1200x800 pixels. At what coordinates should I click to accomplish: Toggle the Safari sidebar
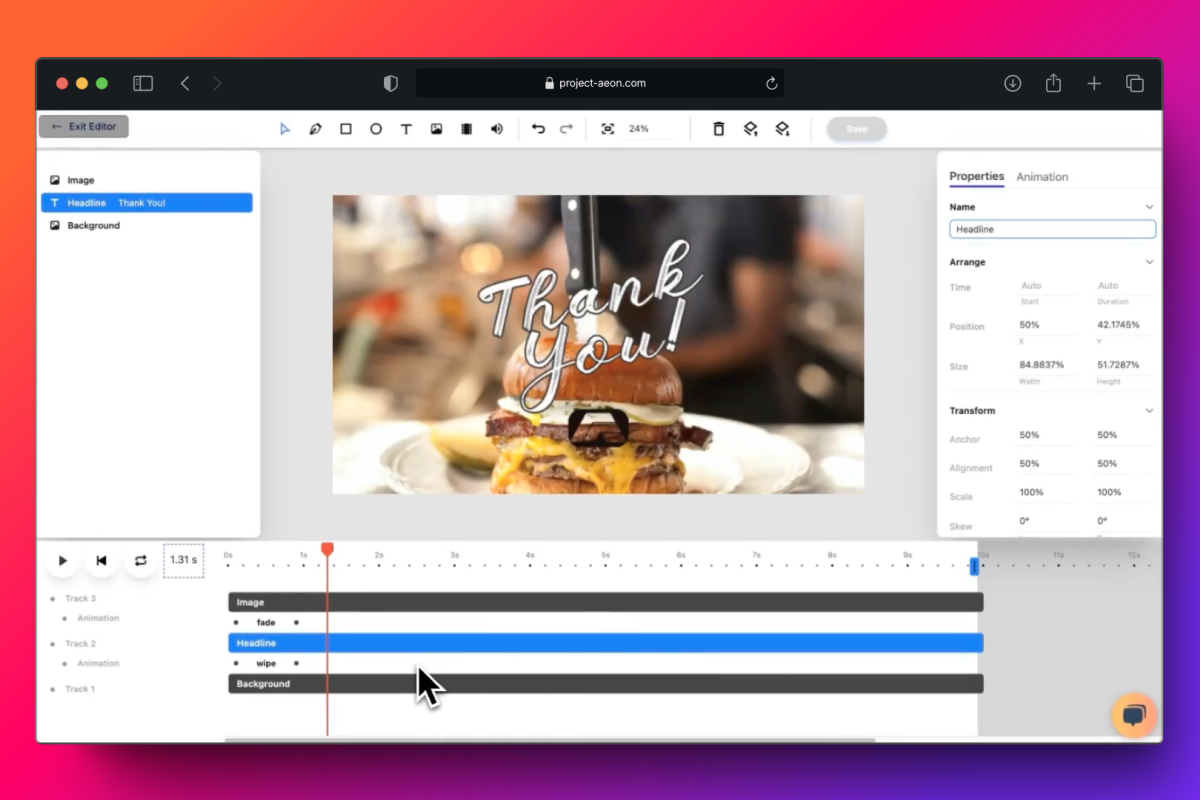point(143,84)
